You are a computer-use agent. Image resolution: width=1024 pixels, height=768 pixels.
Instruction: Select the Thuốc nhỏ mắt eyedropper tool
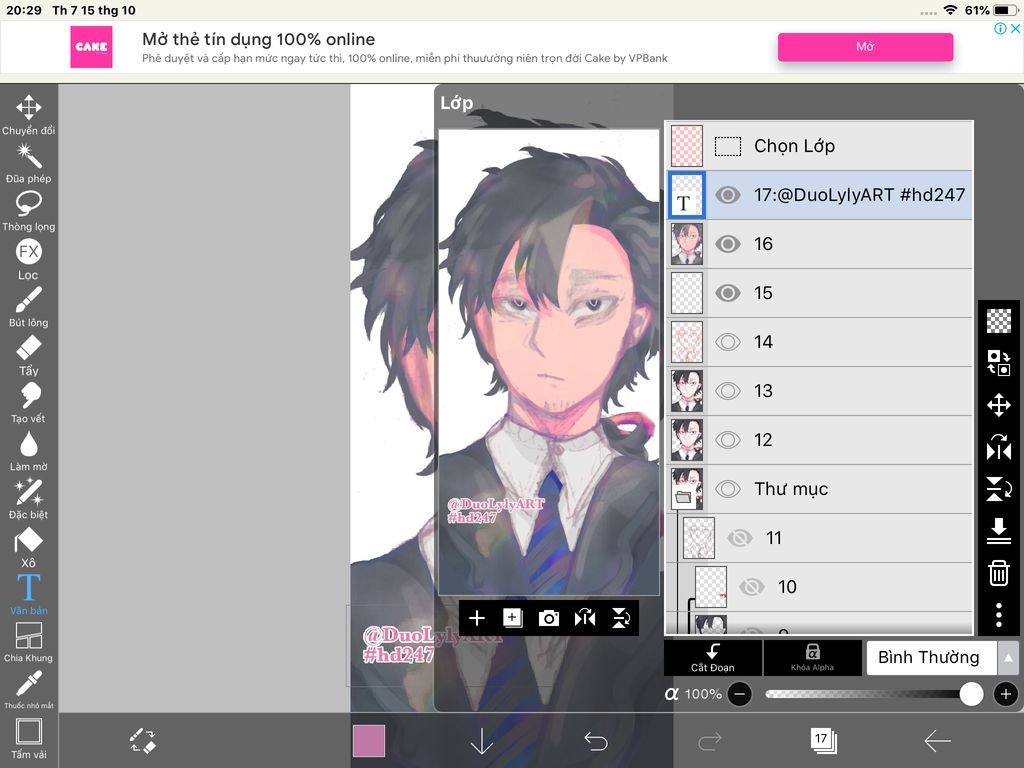29,690
